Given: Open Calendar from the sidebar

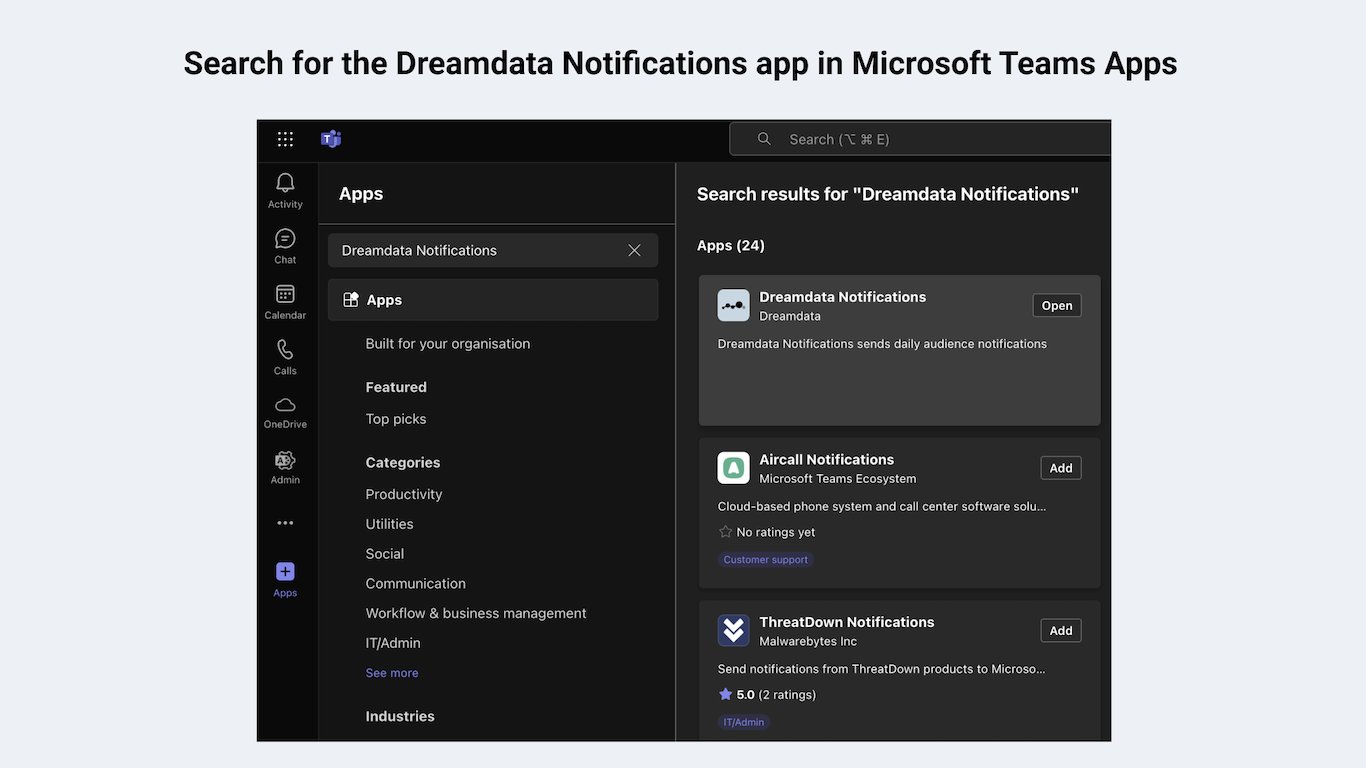Looking at the screenshot, I should [285, 302].
